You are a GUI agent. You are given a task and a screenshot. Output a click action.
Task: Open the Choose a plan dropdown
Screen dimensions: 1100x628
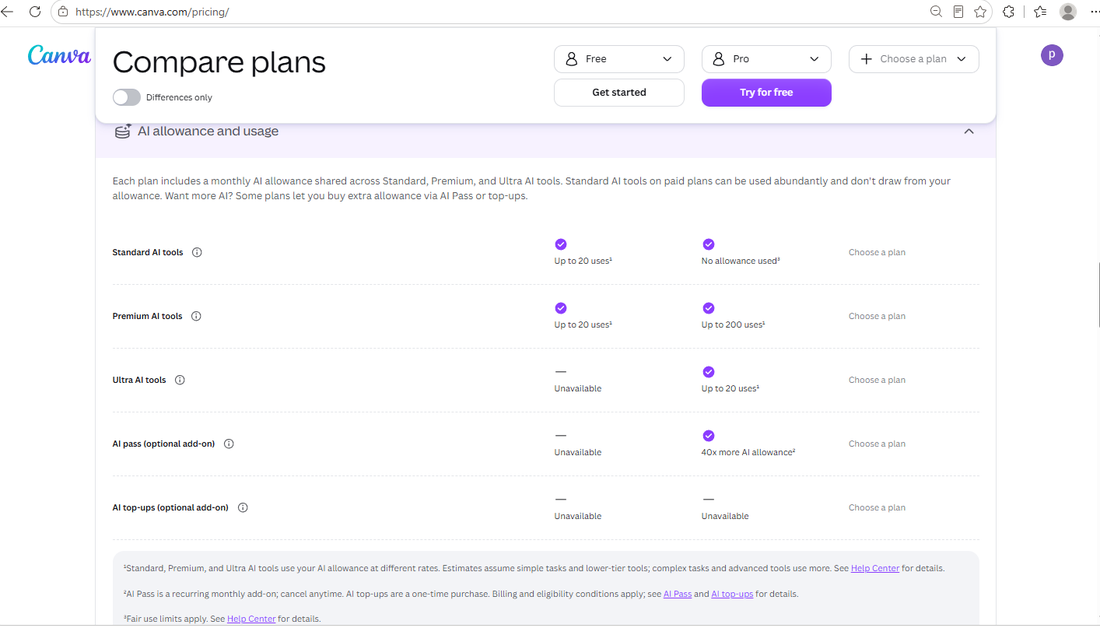pyautogui.click(x=913, y=59)
